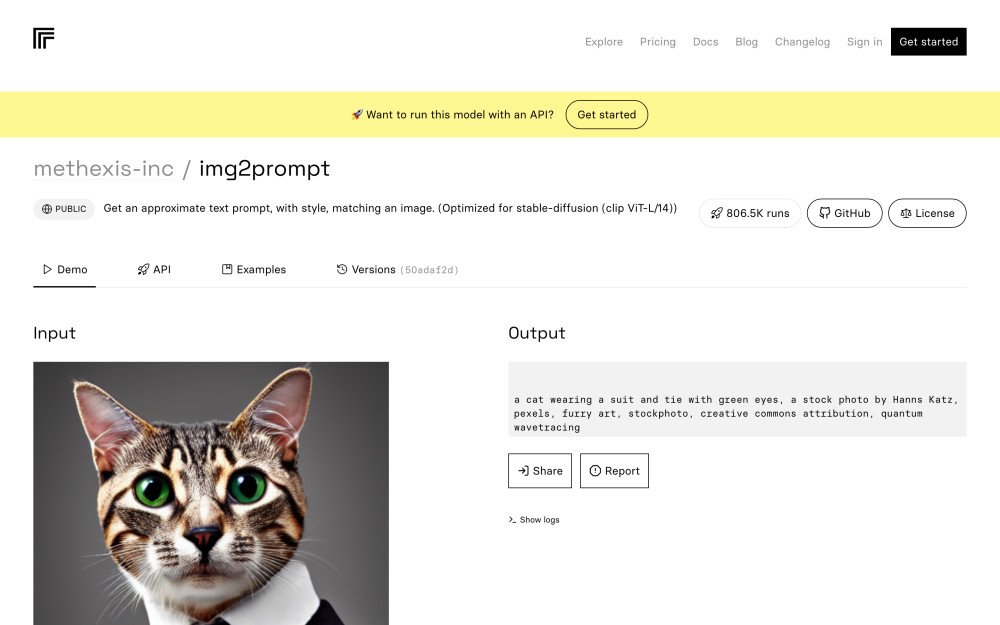Click Sign in link
Viewport: 1000px width, 625px height.
(864, 42)
